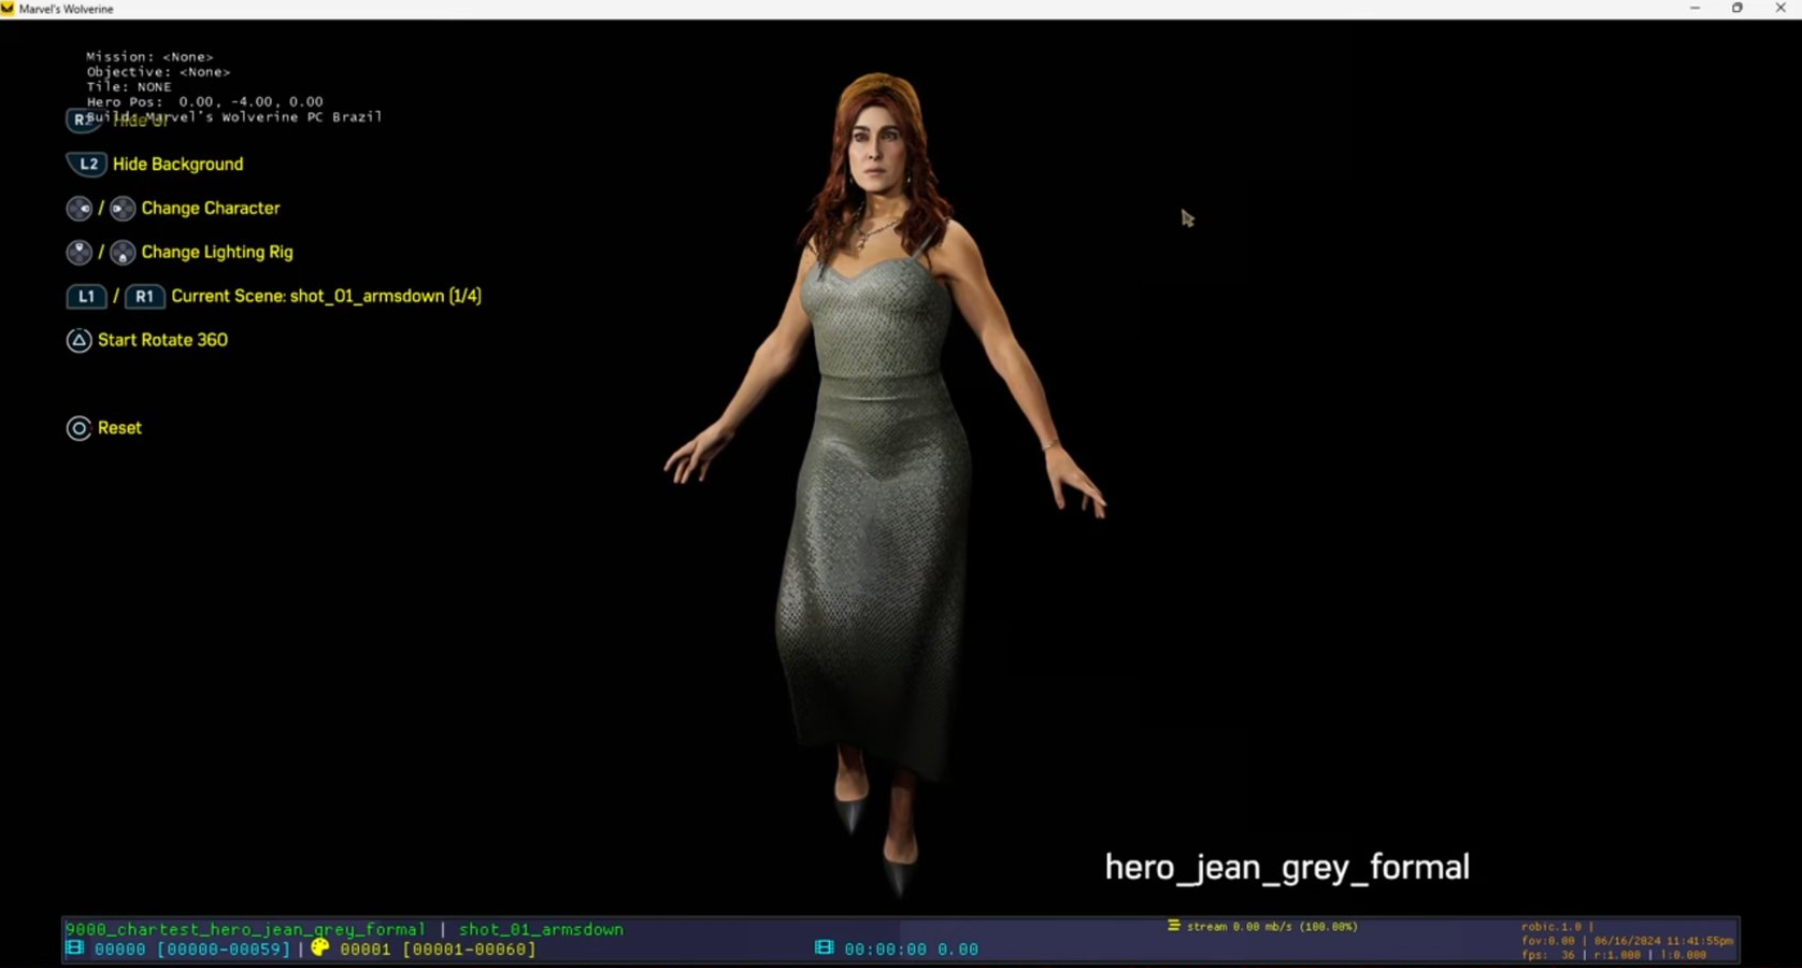Click the circle button icon beside Reset
Image resolution: width=1802 pixels, height=968 pixels.
click(79, 428)
